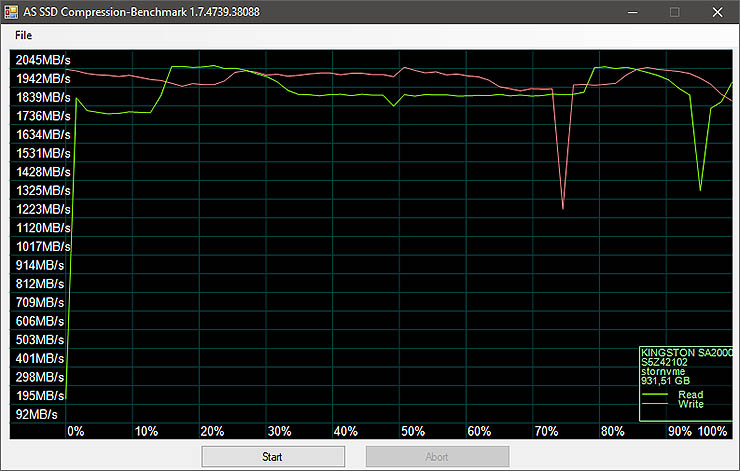Viewport: 740px width, 471px height.
Task: Click the green Read legend line
Action: [x=655, y=395]
